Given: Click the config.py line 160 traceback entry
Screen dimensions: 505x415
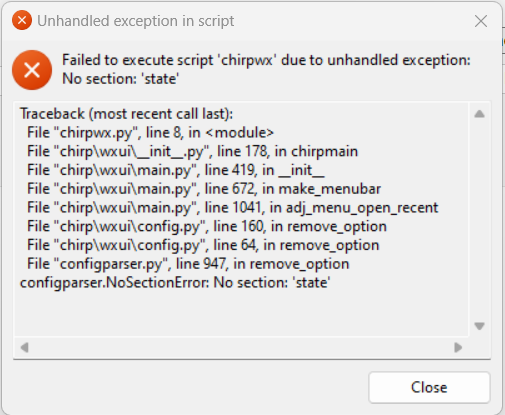Looking at the screenshot, I should (x=207, y=226).
